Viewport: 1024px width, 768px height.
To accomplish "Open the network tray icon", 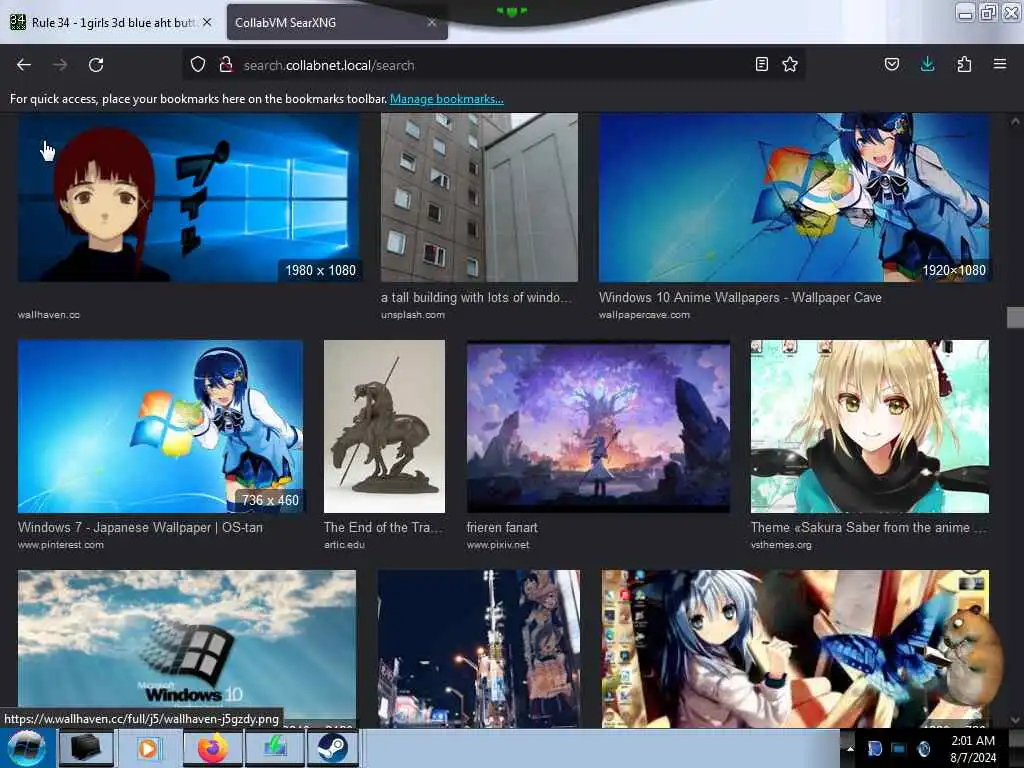I will (x=899, y=748).
